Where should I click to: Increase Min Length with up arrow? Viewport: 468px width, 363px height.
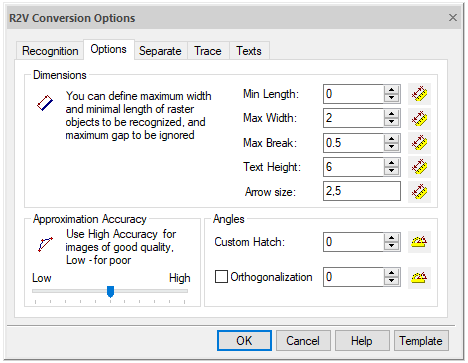coord(391,90)
